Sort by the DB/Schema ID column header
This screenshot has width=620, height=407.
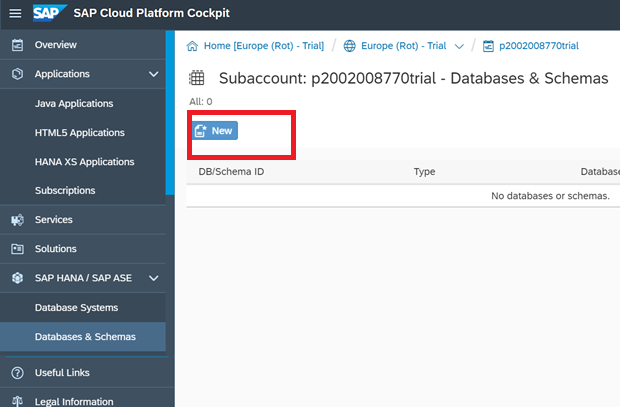point(231,172)
